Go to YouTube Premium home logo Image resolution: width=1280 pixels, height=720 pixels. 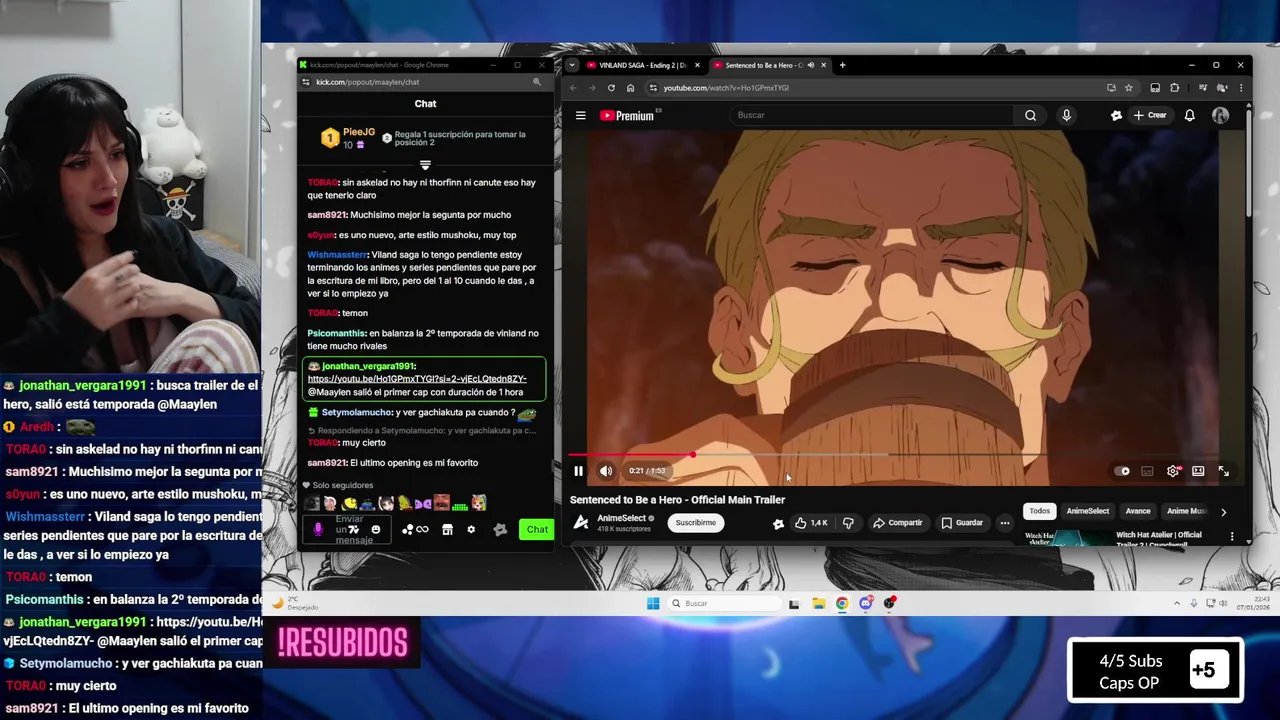pyautogui.click(x=627, y=116)
